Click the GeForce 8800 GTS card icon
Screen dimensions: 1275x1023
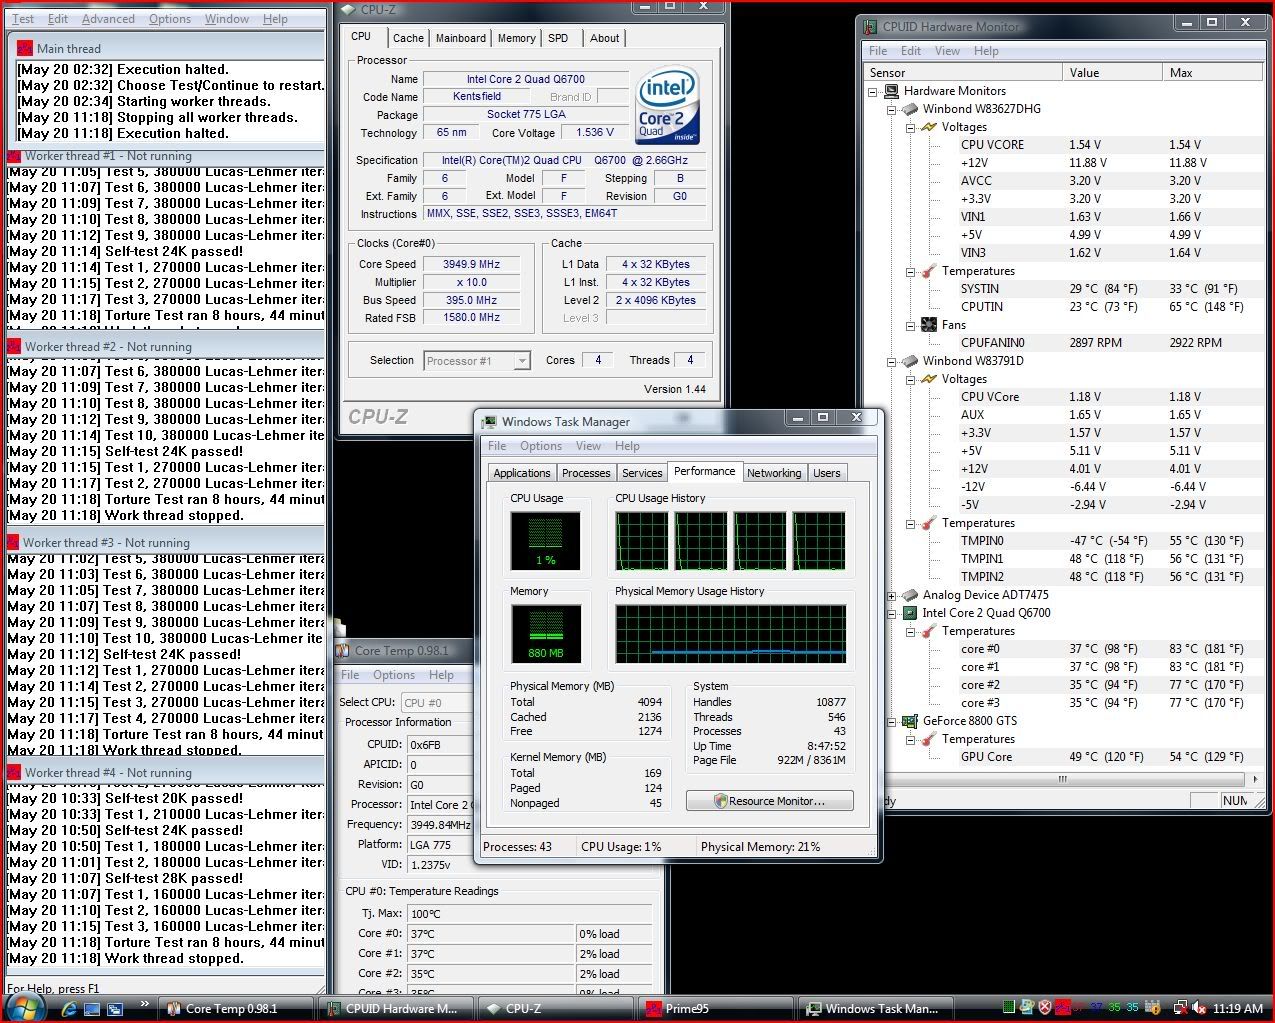pos(910,721)
